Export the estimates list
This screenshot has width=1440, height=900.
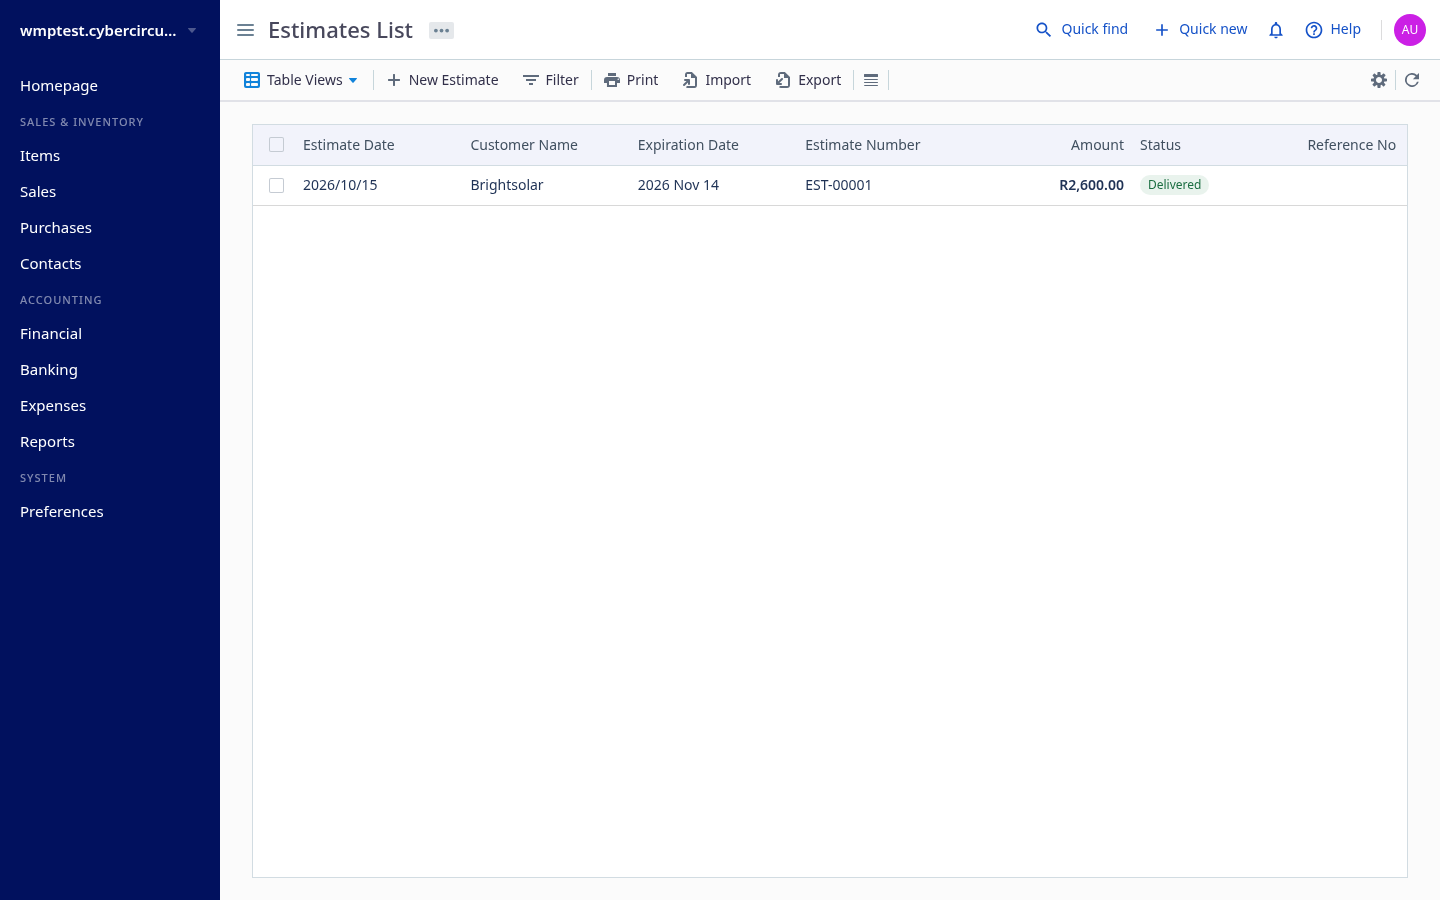pyautogui.click(x=809, y=80)
